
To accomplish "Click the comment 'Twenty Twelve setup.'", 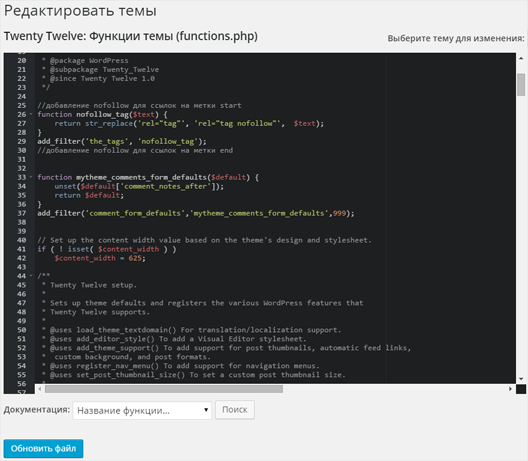I will pos(94,285).
